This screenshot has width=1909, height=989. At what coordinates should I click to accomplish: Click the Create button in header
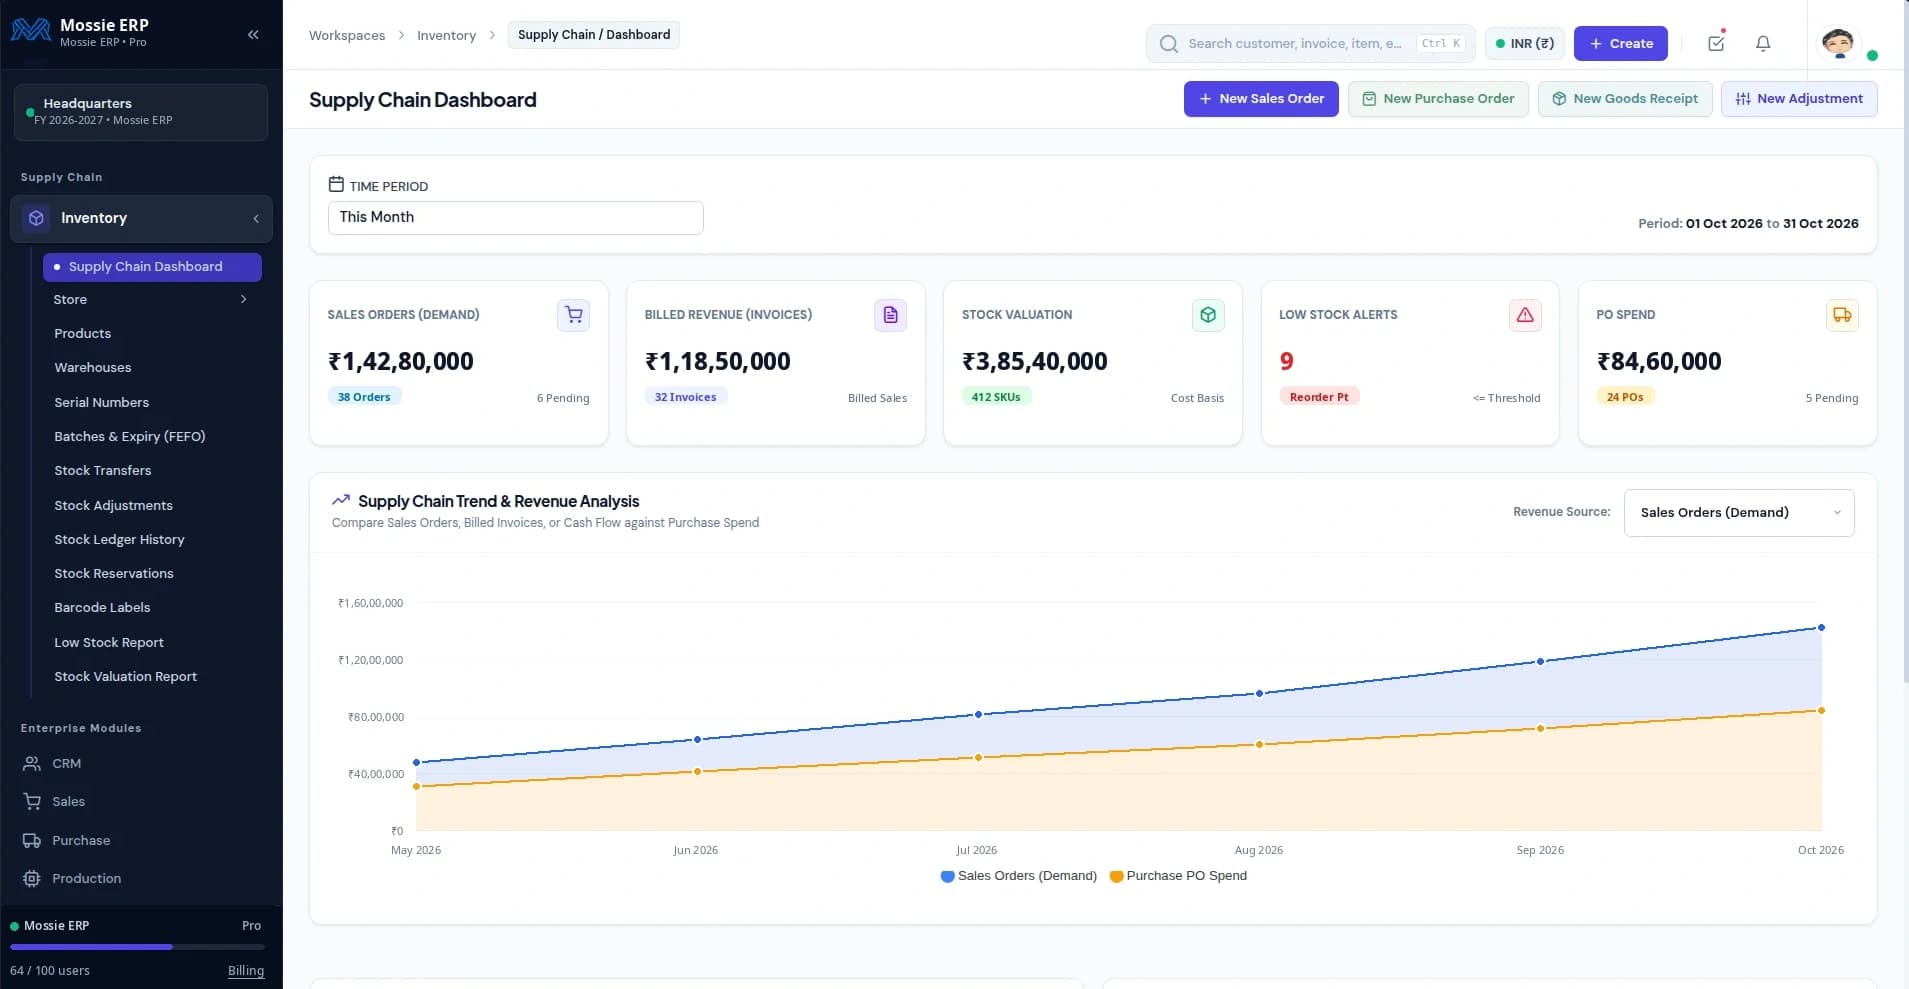[1620, 44]
